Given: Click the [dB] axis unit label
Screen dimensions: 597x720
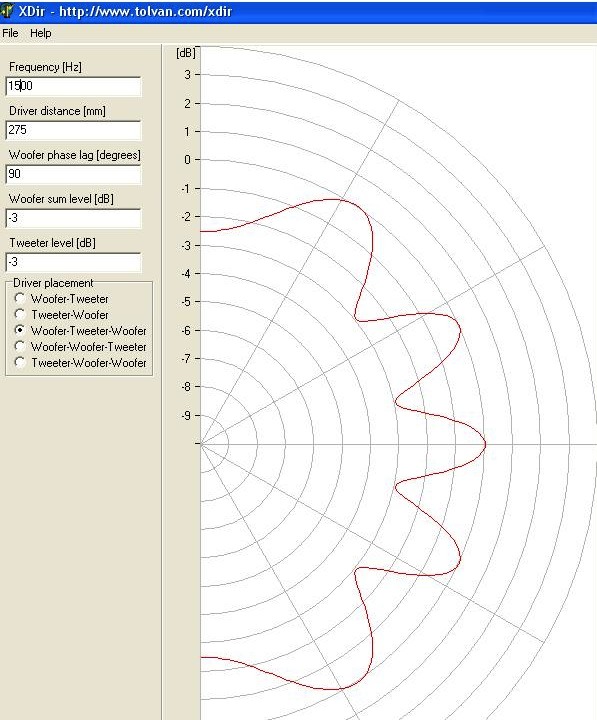Looking at the screenshot, I should (186, 53).
